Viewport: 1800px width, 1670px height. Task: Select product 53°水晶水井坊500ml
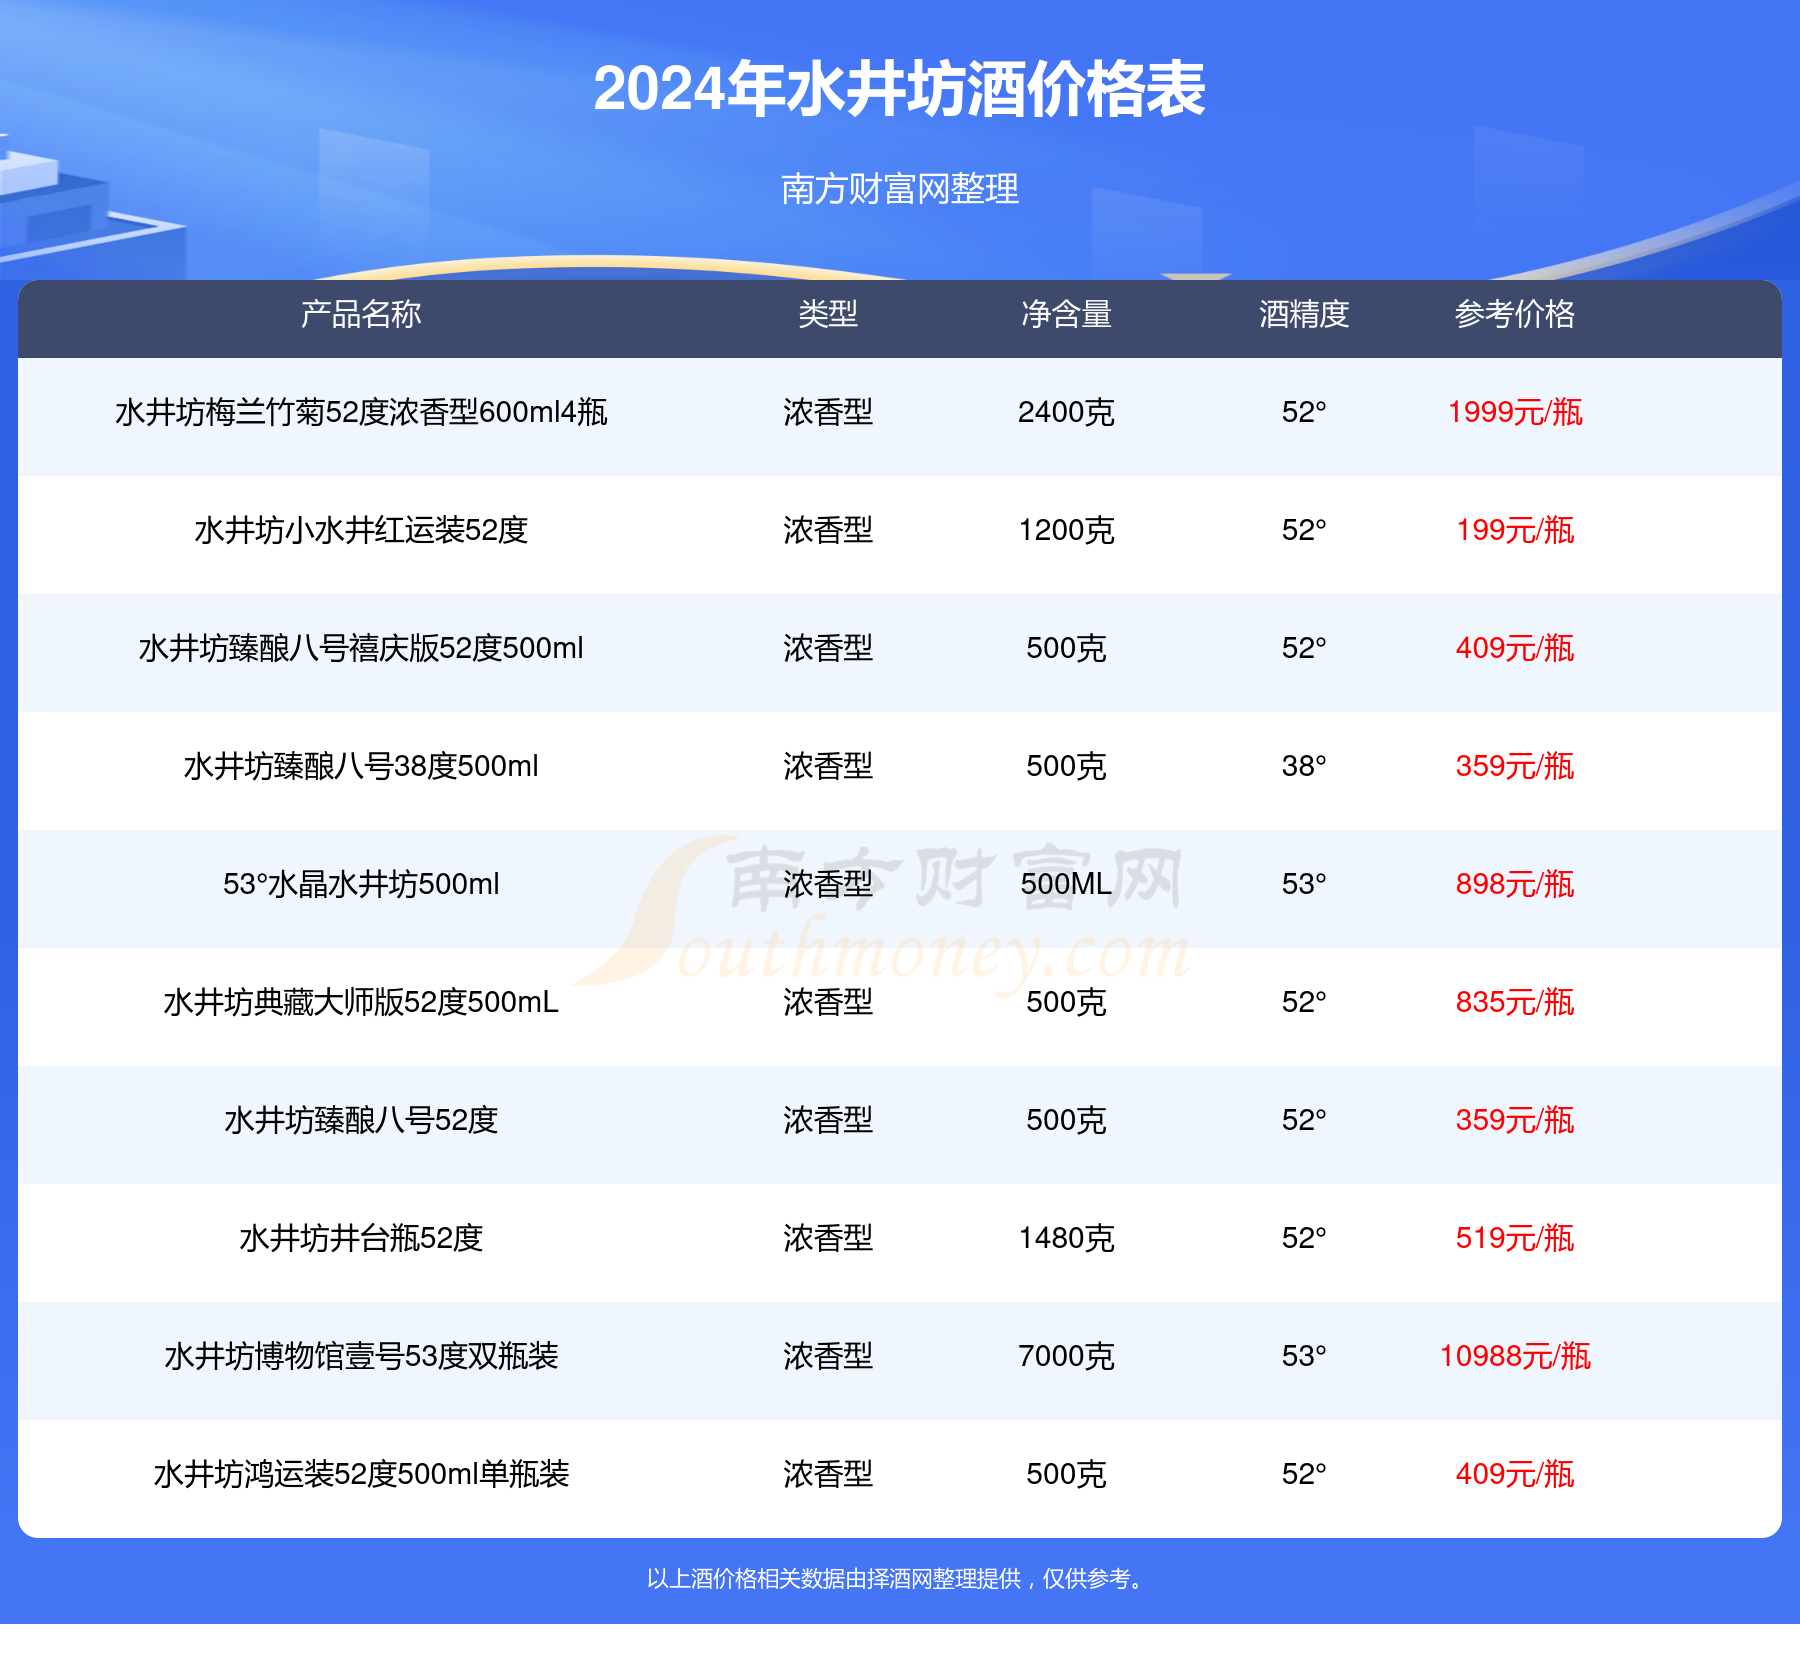[x=361, y=884]
